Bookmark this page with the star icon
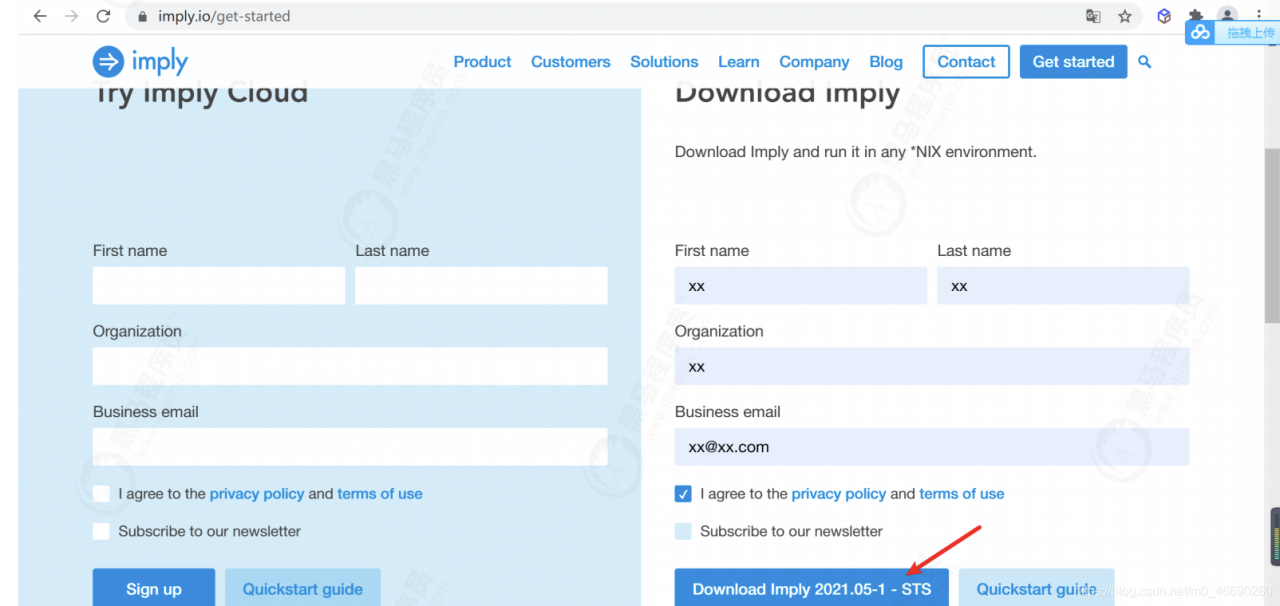1280x606 pixels. (1125, 16)
